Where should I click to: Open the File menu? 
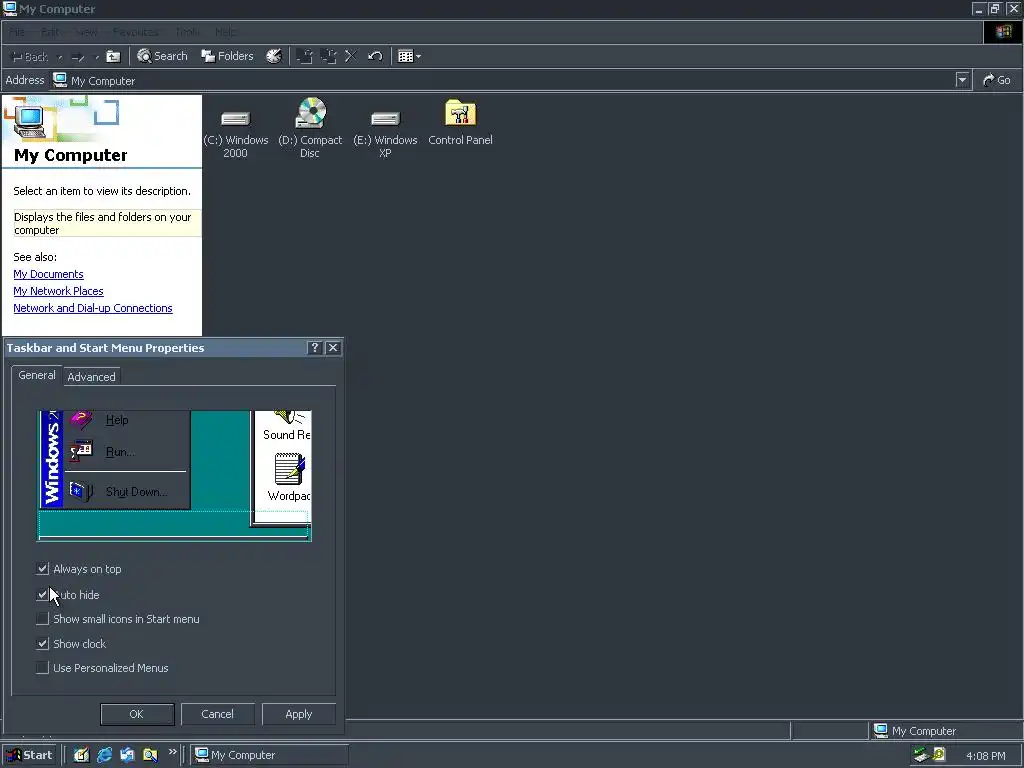[17, 32]
